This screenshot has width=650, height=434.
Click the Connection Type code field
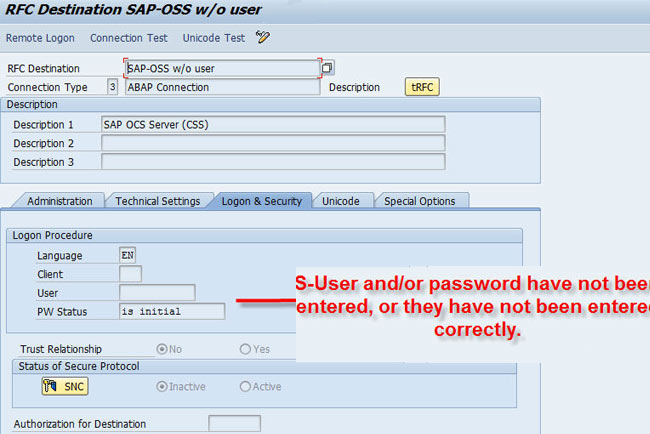pos(112,87)
